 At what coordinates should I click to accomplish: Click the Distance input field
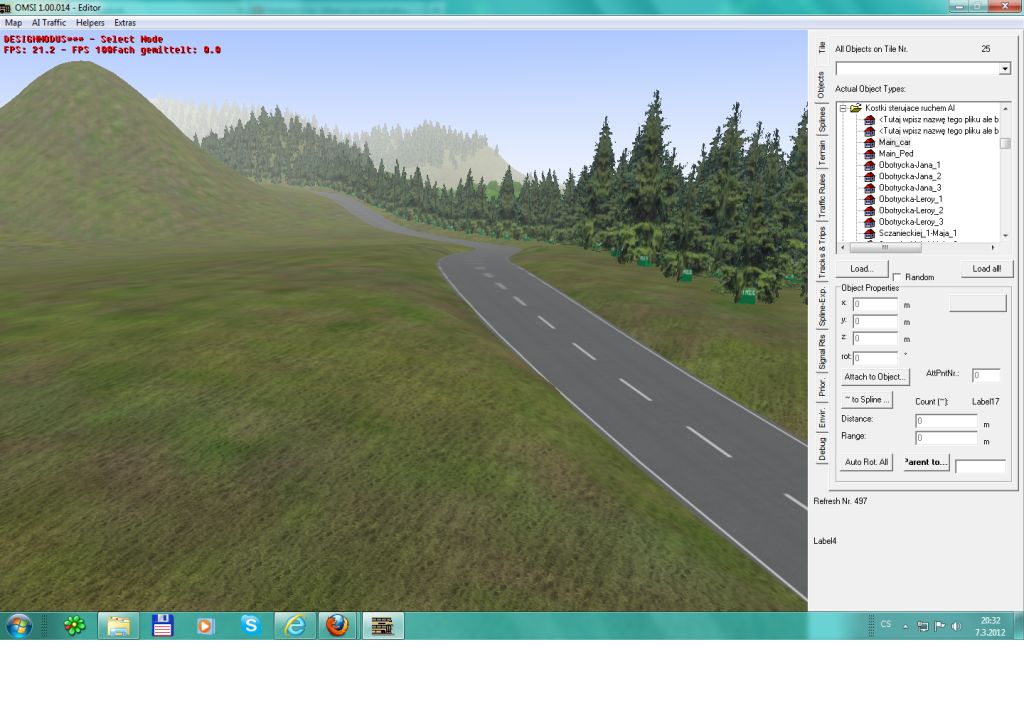pyautogui.click(x=946, y=421)
